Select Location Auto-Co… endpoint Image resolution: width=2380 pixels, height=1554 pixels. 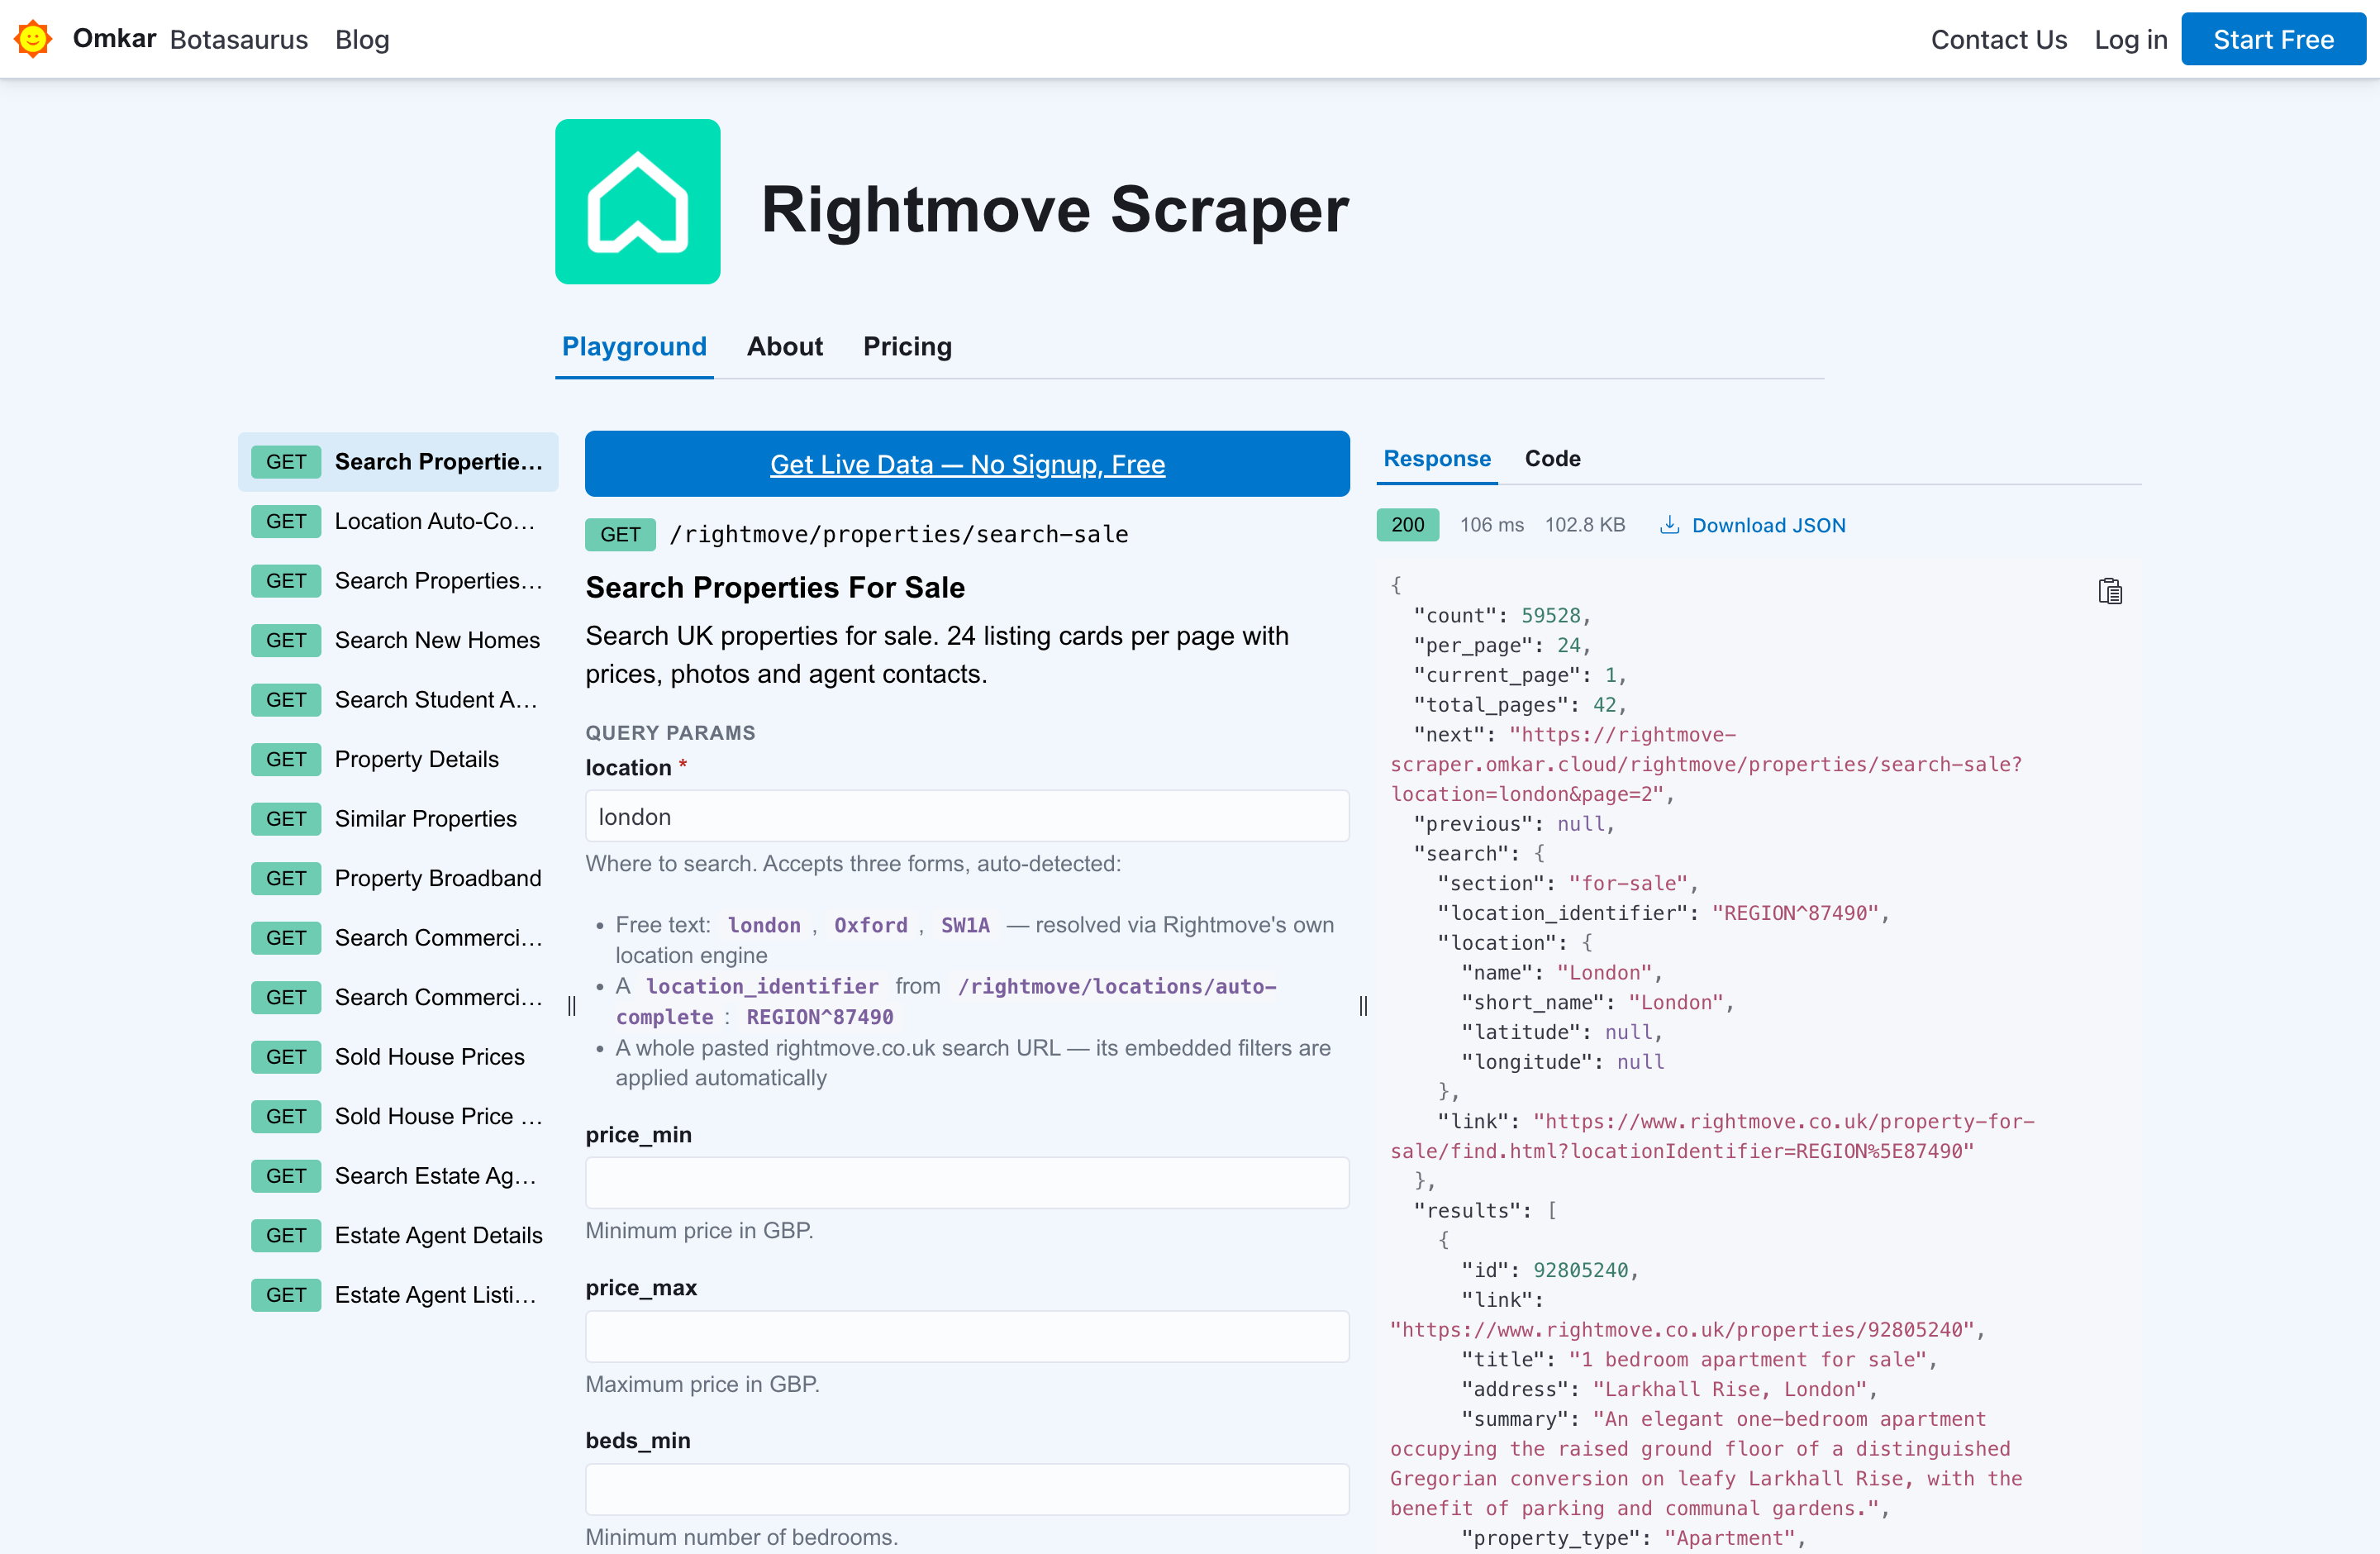point(397,520)
